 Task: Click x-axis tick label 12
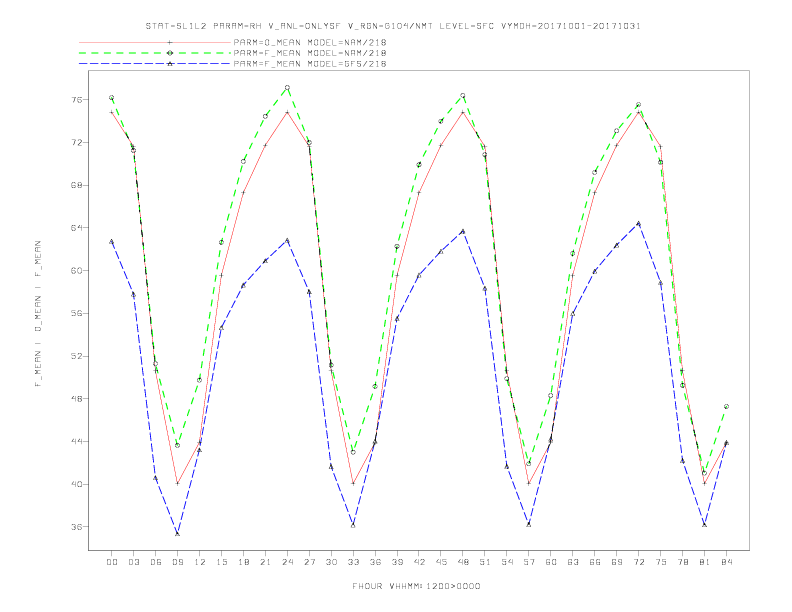tap(200, 562)
